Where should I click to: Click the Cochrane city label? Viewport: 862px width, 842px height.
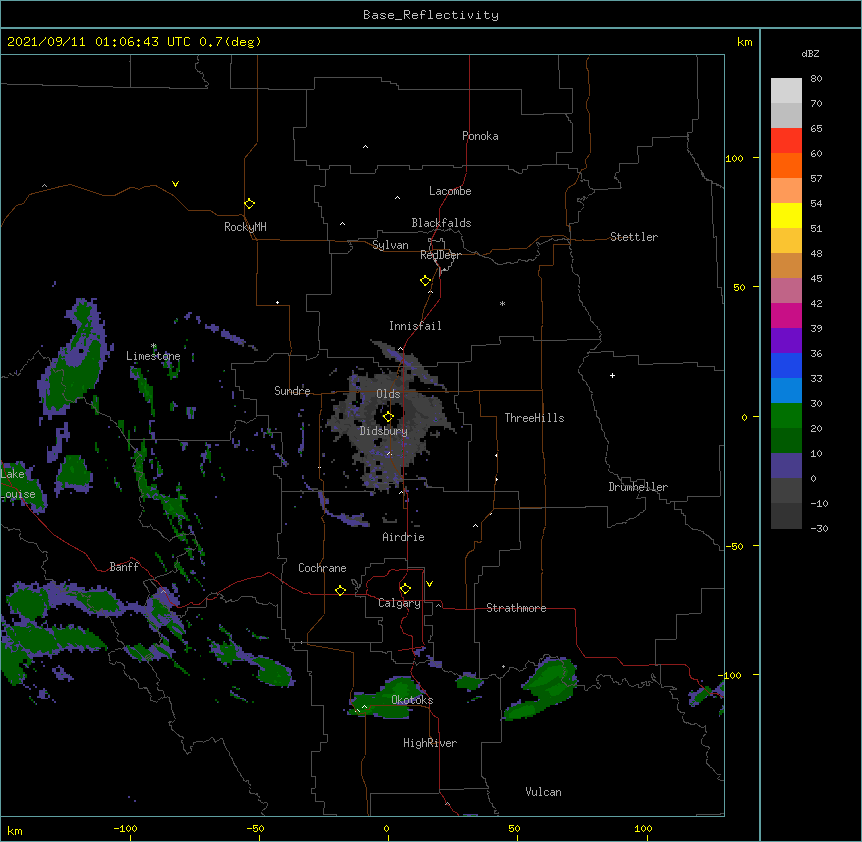[322, 568]
